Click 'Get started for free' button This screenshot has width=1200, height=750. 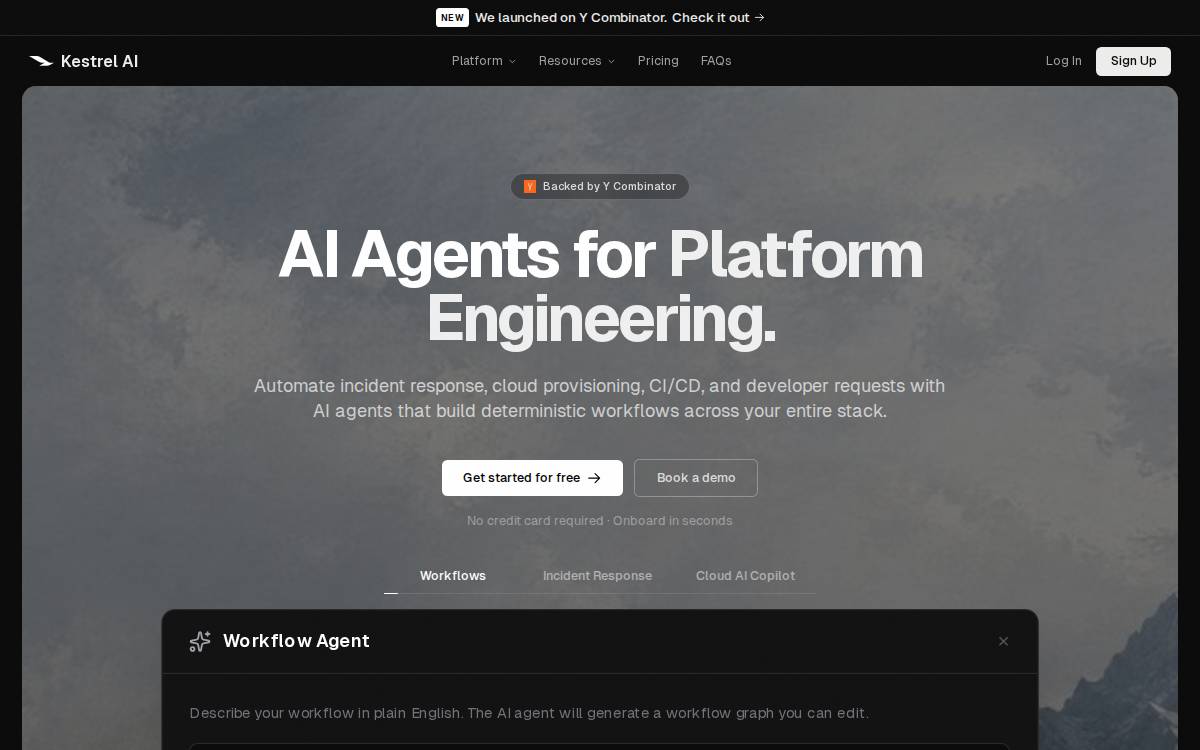[532, 478]
